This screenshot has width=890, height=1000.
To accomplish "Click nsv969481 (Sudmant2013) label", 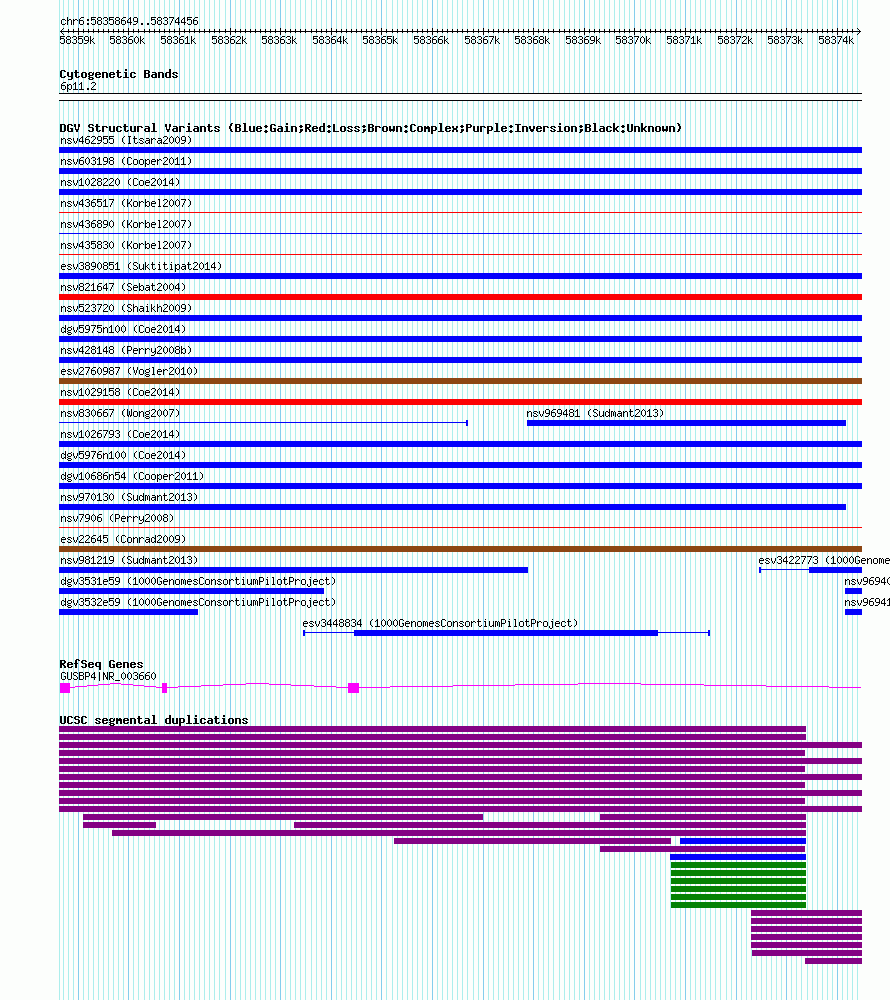I will tap(595, 414).
